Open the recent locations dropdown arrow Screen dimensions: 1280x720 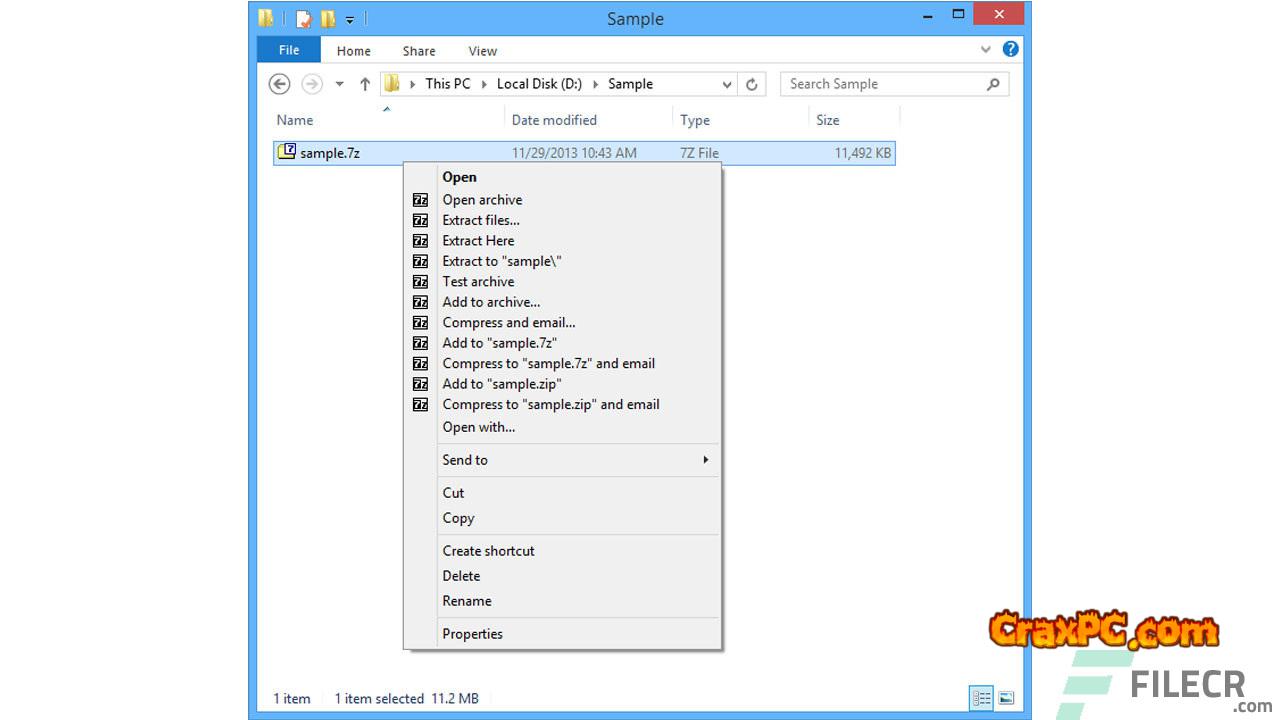(x=339, y=84)
